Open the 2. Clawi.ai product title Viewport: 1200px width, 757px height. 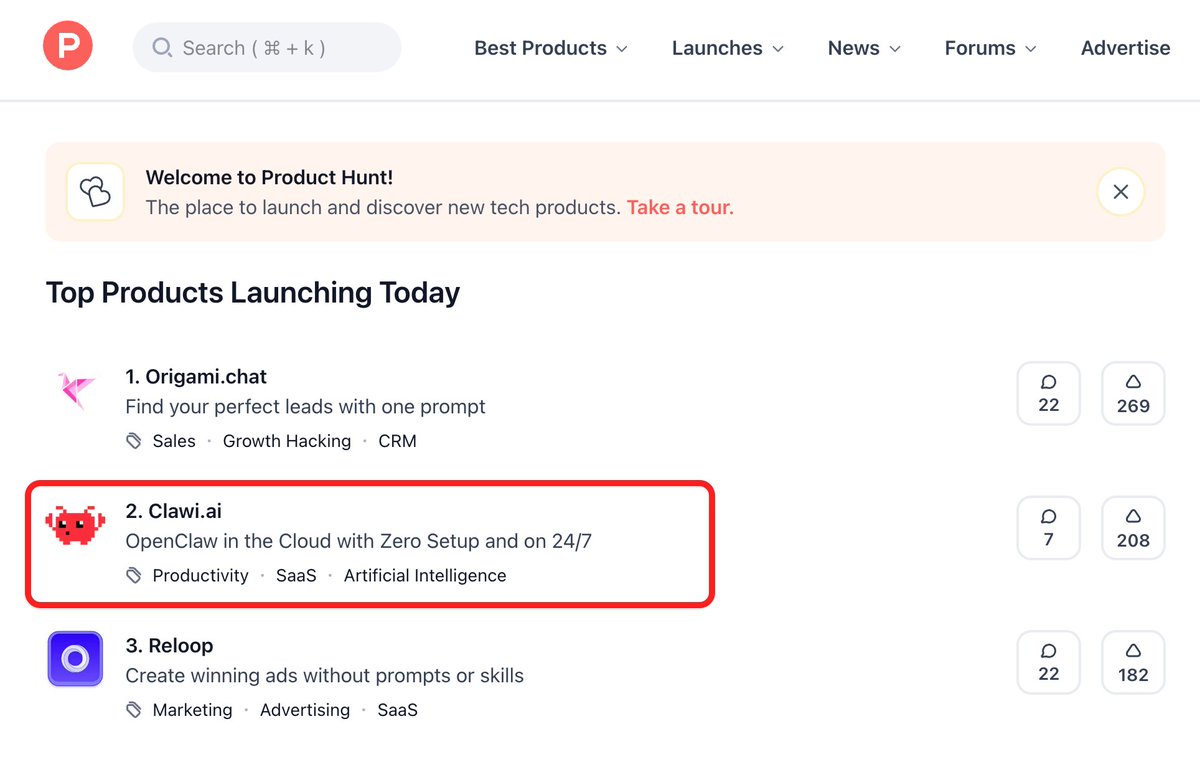pyautogui.click(x=174, y=512)
